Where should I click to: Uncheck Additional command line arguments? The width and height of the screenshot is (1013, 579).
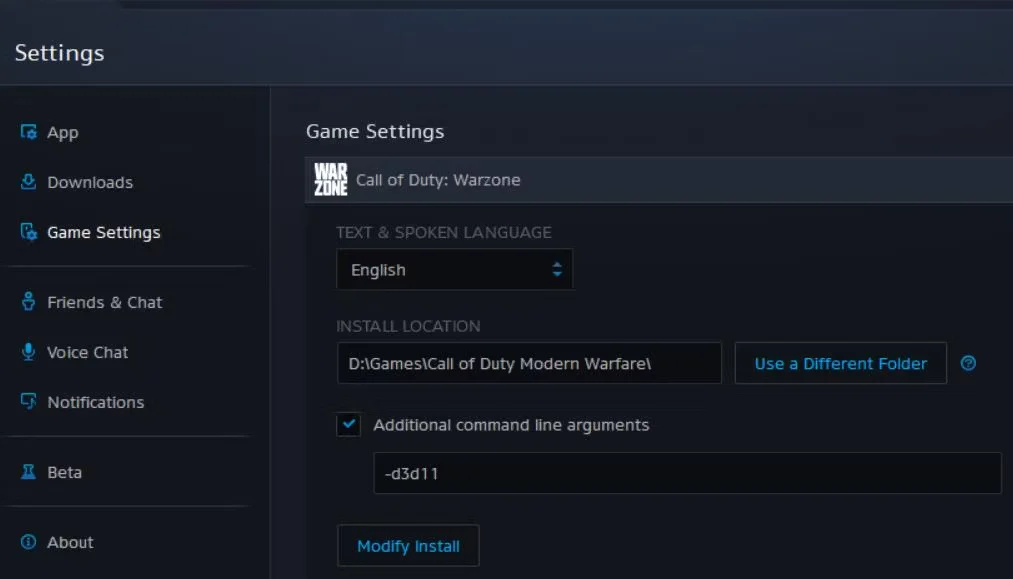pyautogui.click(x=348, y=425)
